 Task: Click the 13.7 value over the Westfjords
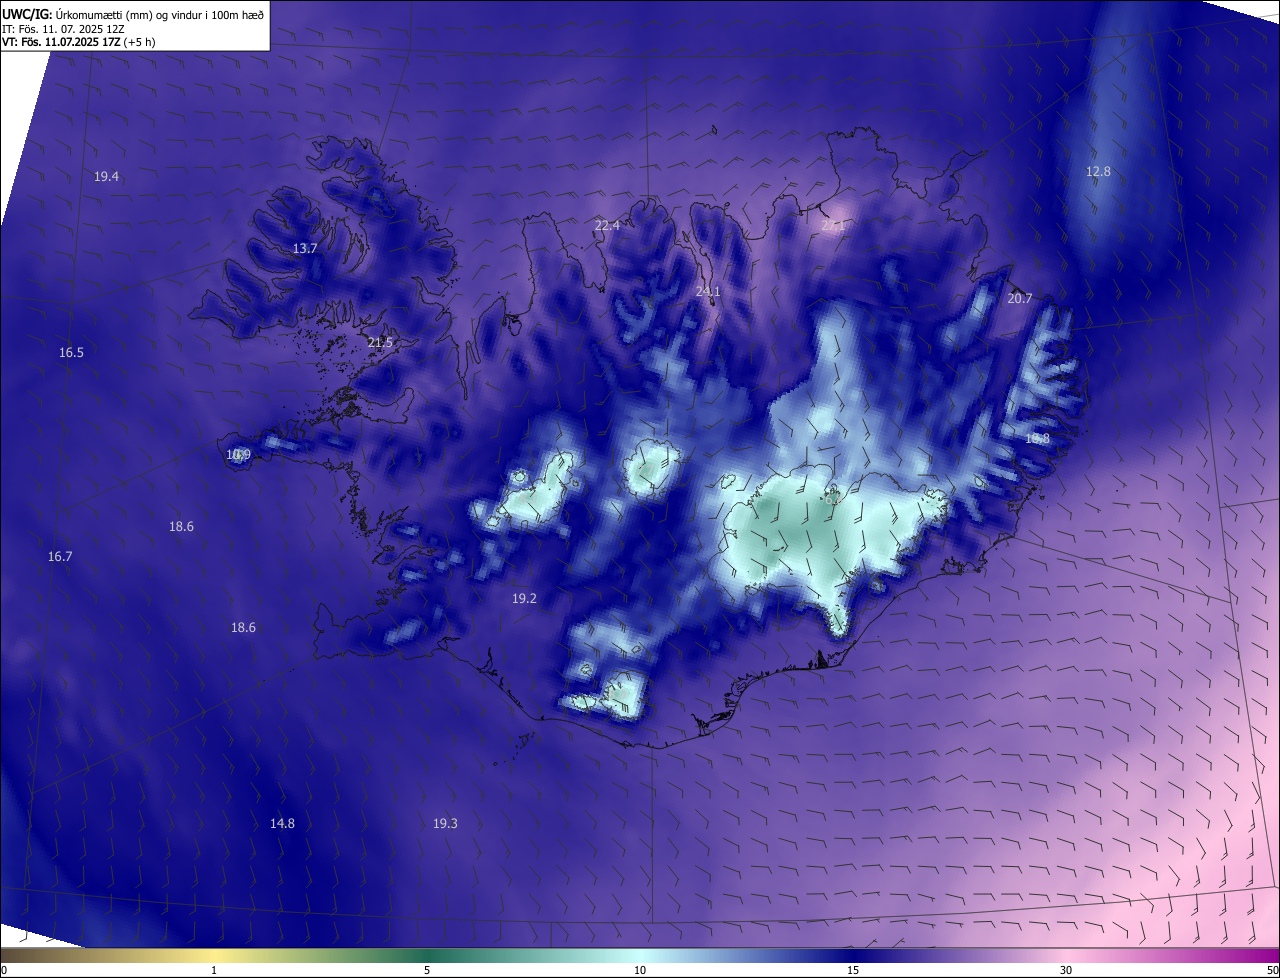coord(305,249)
